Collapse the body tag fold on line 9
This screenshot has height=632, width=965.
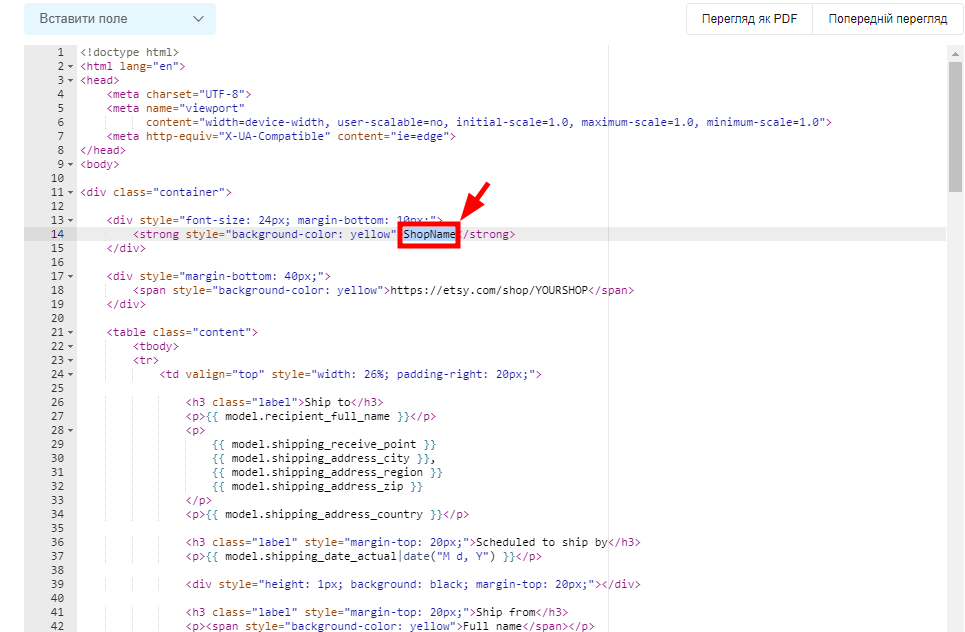(70, 164)
